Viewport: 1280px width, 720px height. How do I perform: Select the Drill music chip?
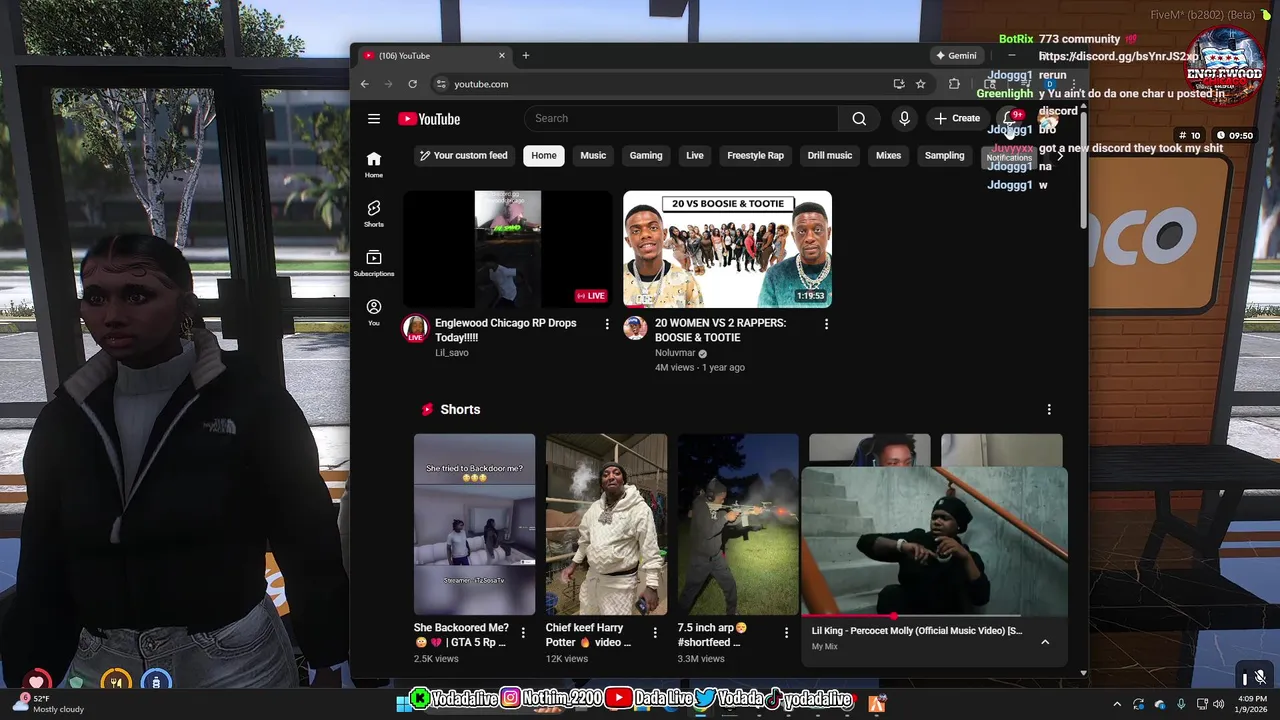coord(830,156)
